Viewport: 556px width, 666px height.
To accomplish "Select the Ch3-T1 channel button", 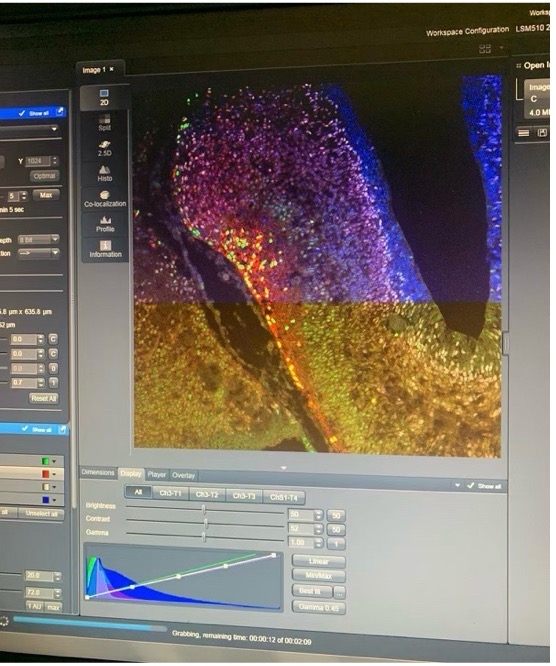I will pyautogui.click(x=170, y=494).
